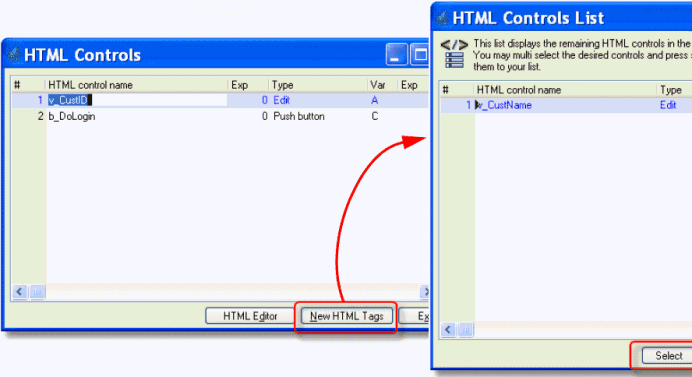Click the v_CustID name edit field
This screenshot has width=692, height=377.
pyautogui.click(x=137, y=100)
